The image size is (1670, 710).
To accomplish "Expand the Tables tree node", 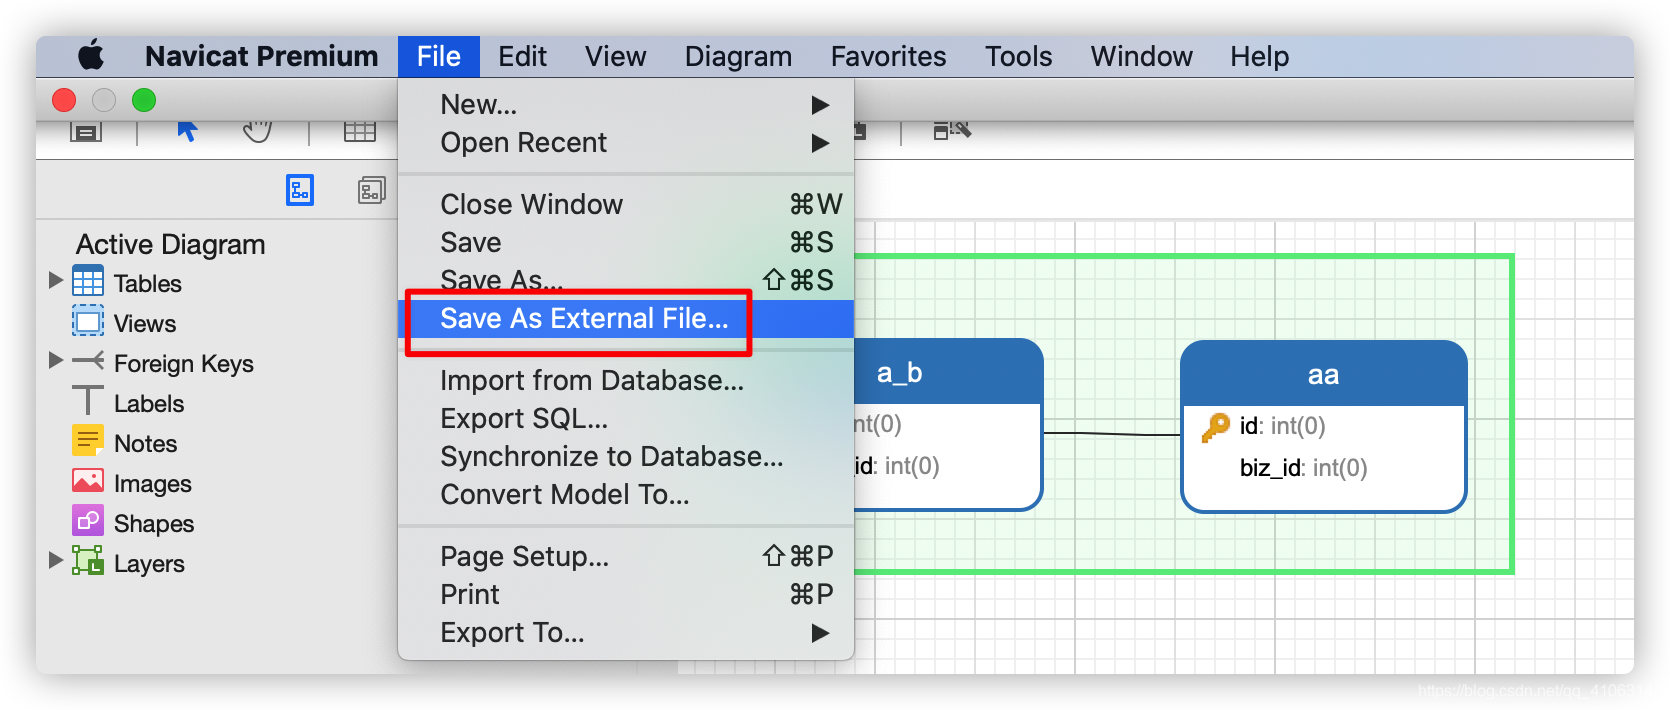I will pos(56,280).
